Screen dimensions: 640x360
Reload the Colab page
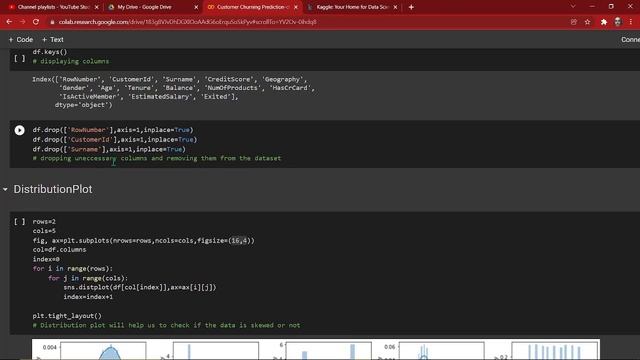tap(36, 22)
